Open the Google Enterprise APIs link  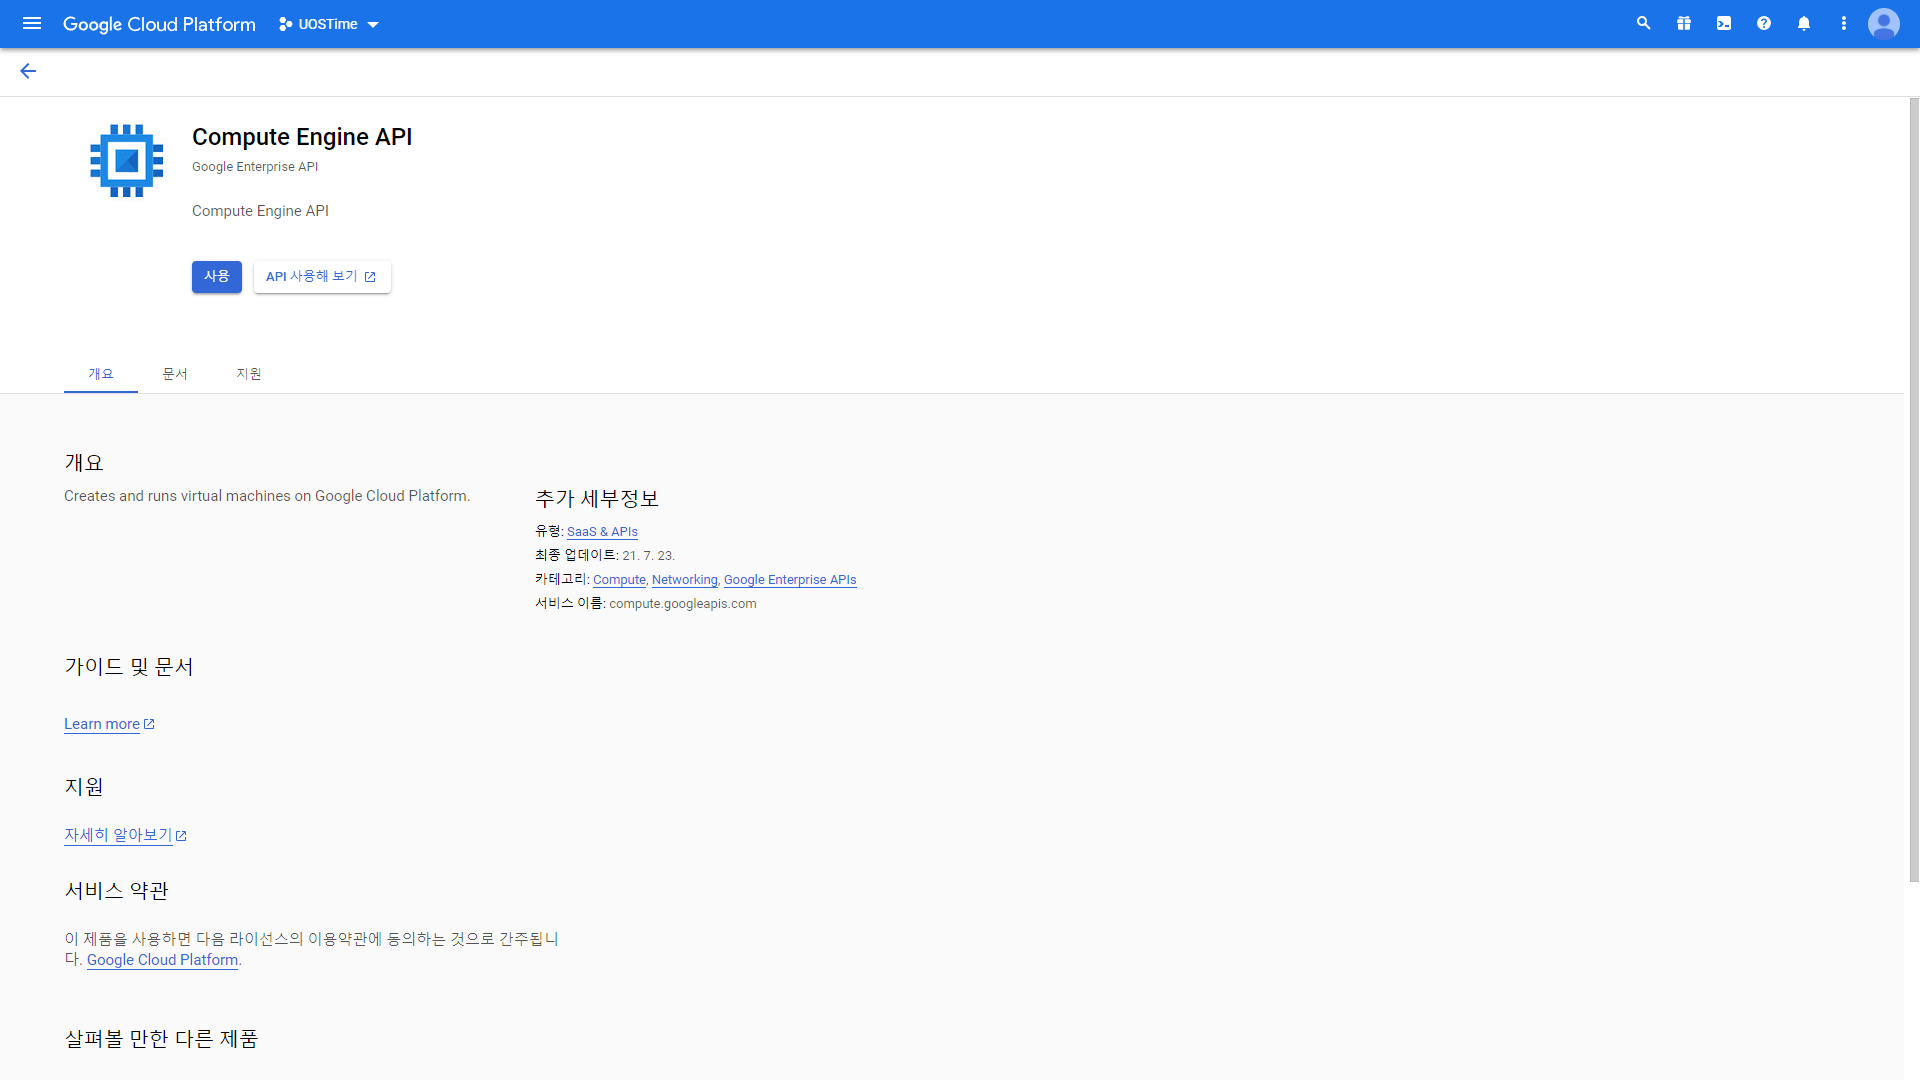pyautogui.click(x=790, y=580)
